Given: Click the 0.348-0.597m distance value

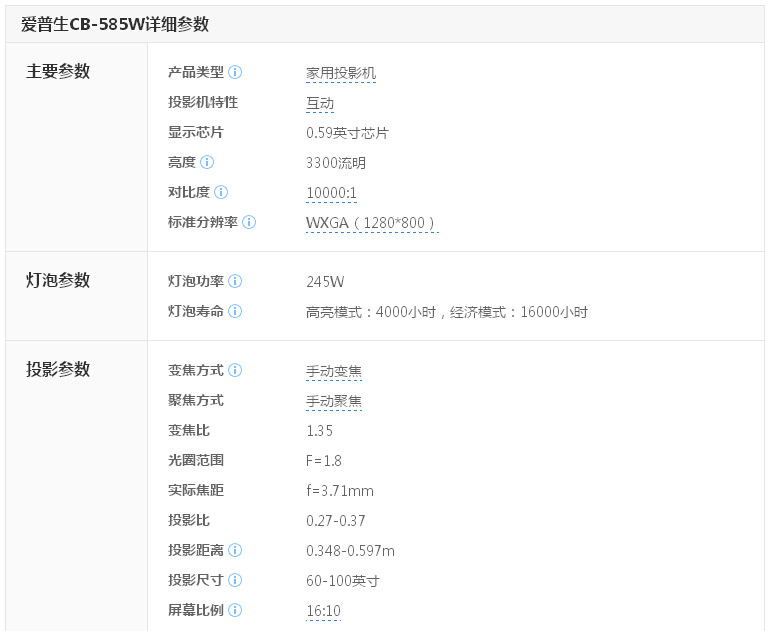Looking at the screenshot, I should [x=350, y=551].
